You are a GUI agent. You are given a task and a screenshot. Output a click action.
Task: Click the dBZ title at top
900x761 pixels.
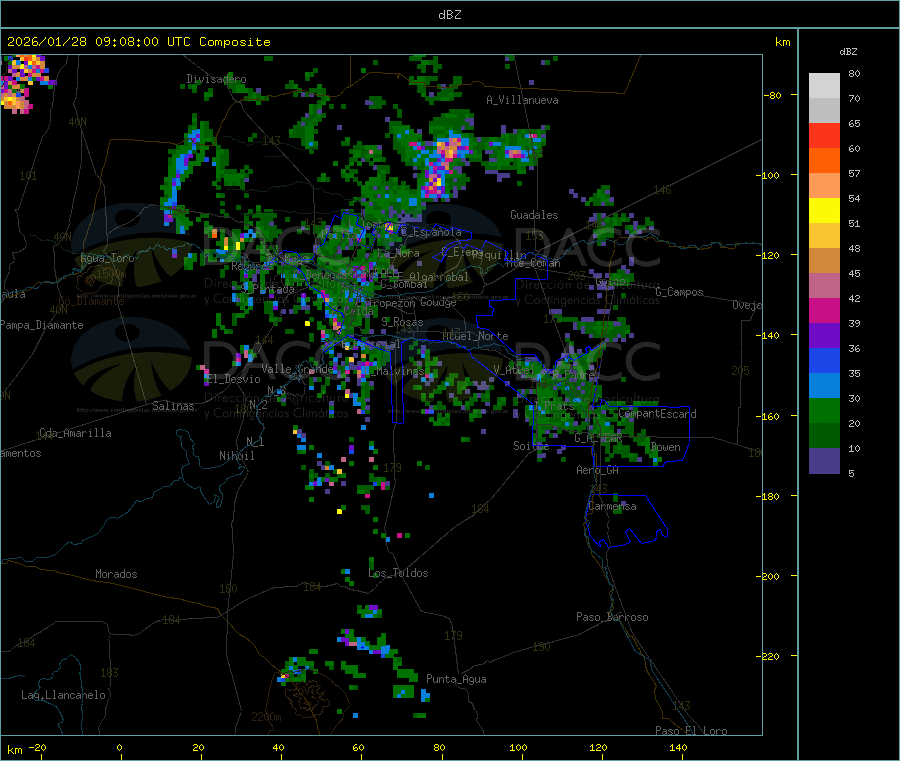click(449, 15)
